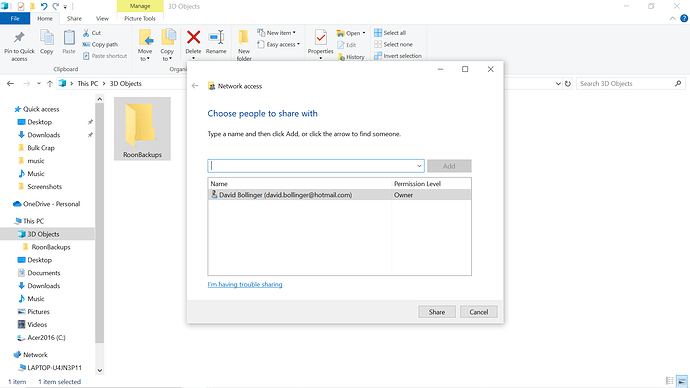690x388 pixels.
Task: Click the navigation pane scrollbar down arrow
Action: pos(99,370)
